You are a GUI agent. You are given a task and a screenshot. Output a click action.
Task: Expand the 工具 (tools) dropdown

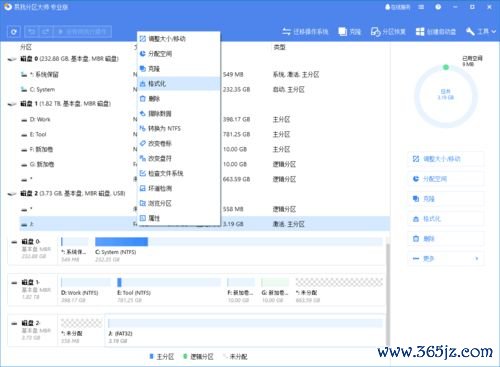[481, 32]
